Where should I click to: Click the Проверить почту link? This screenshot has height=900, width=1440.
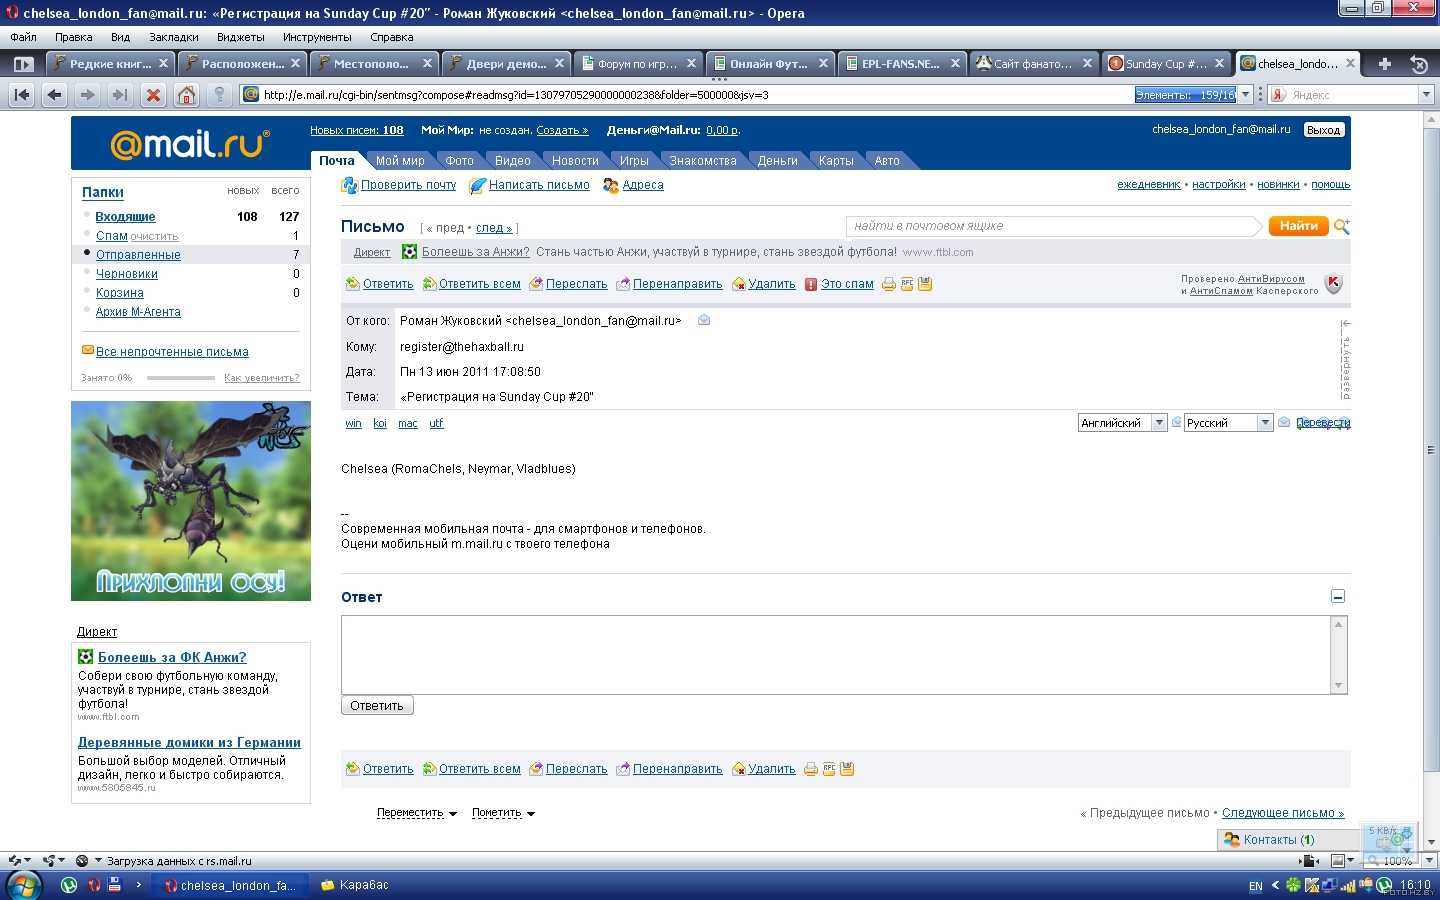(408, 185)
